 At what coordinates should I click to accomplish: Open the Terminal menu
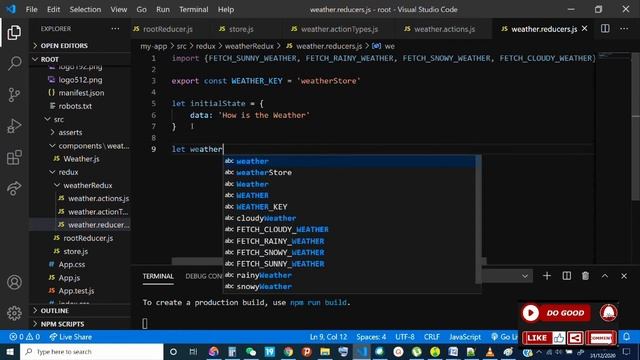[193, 9]
